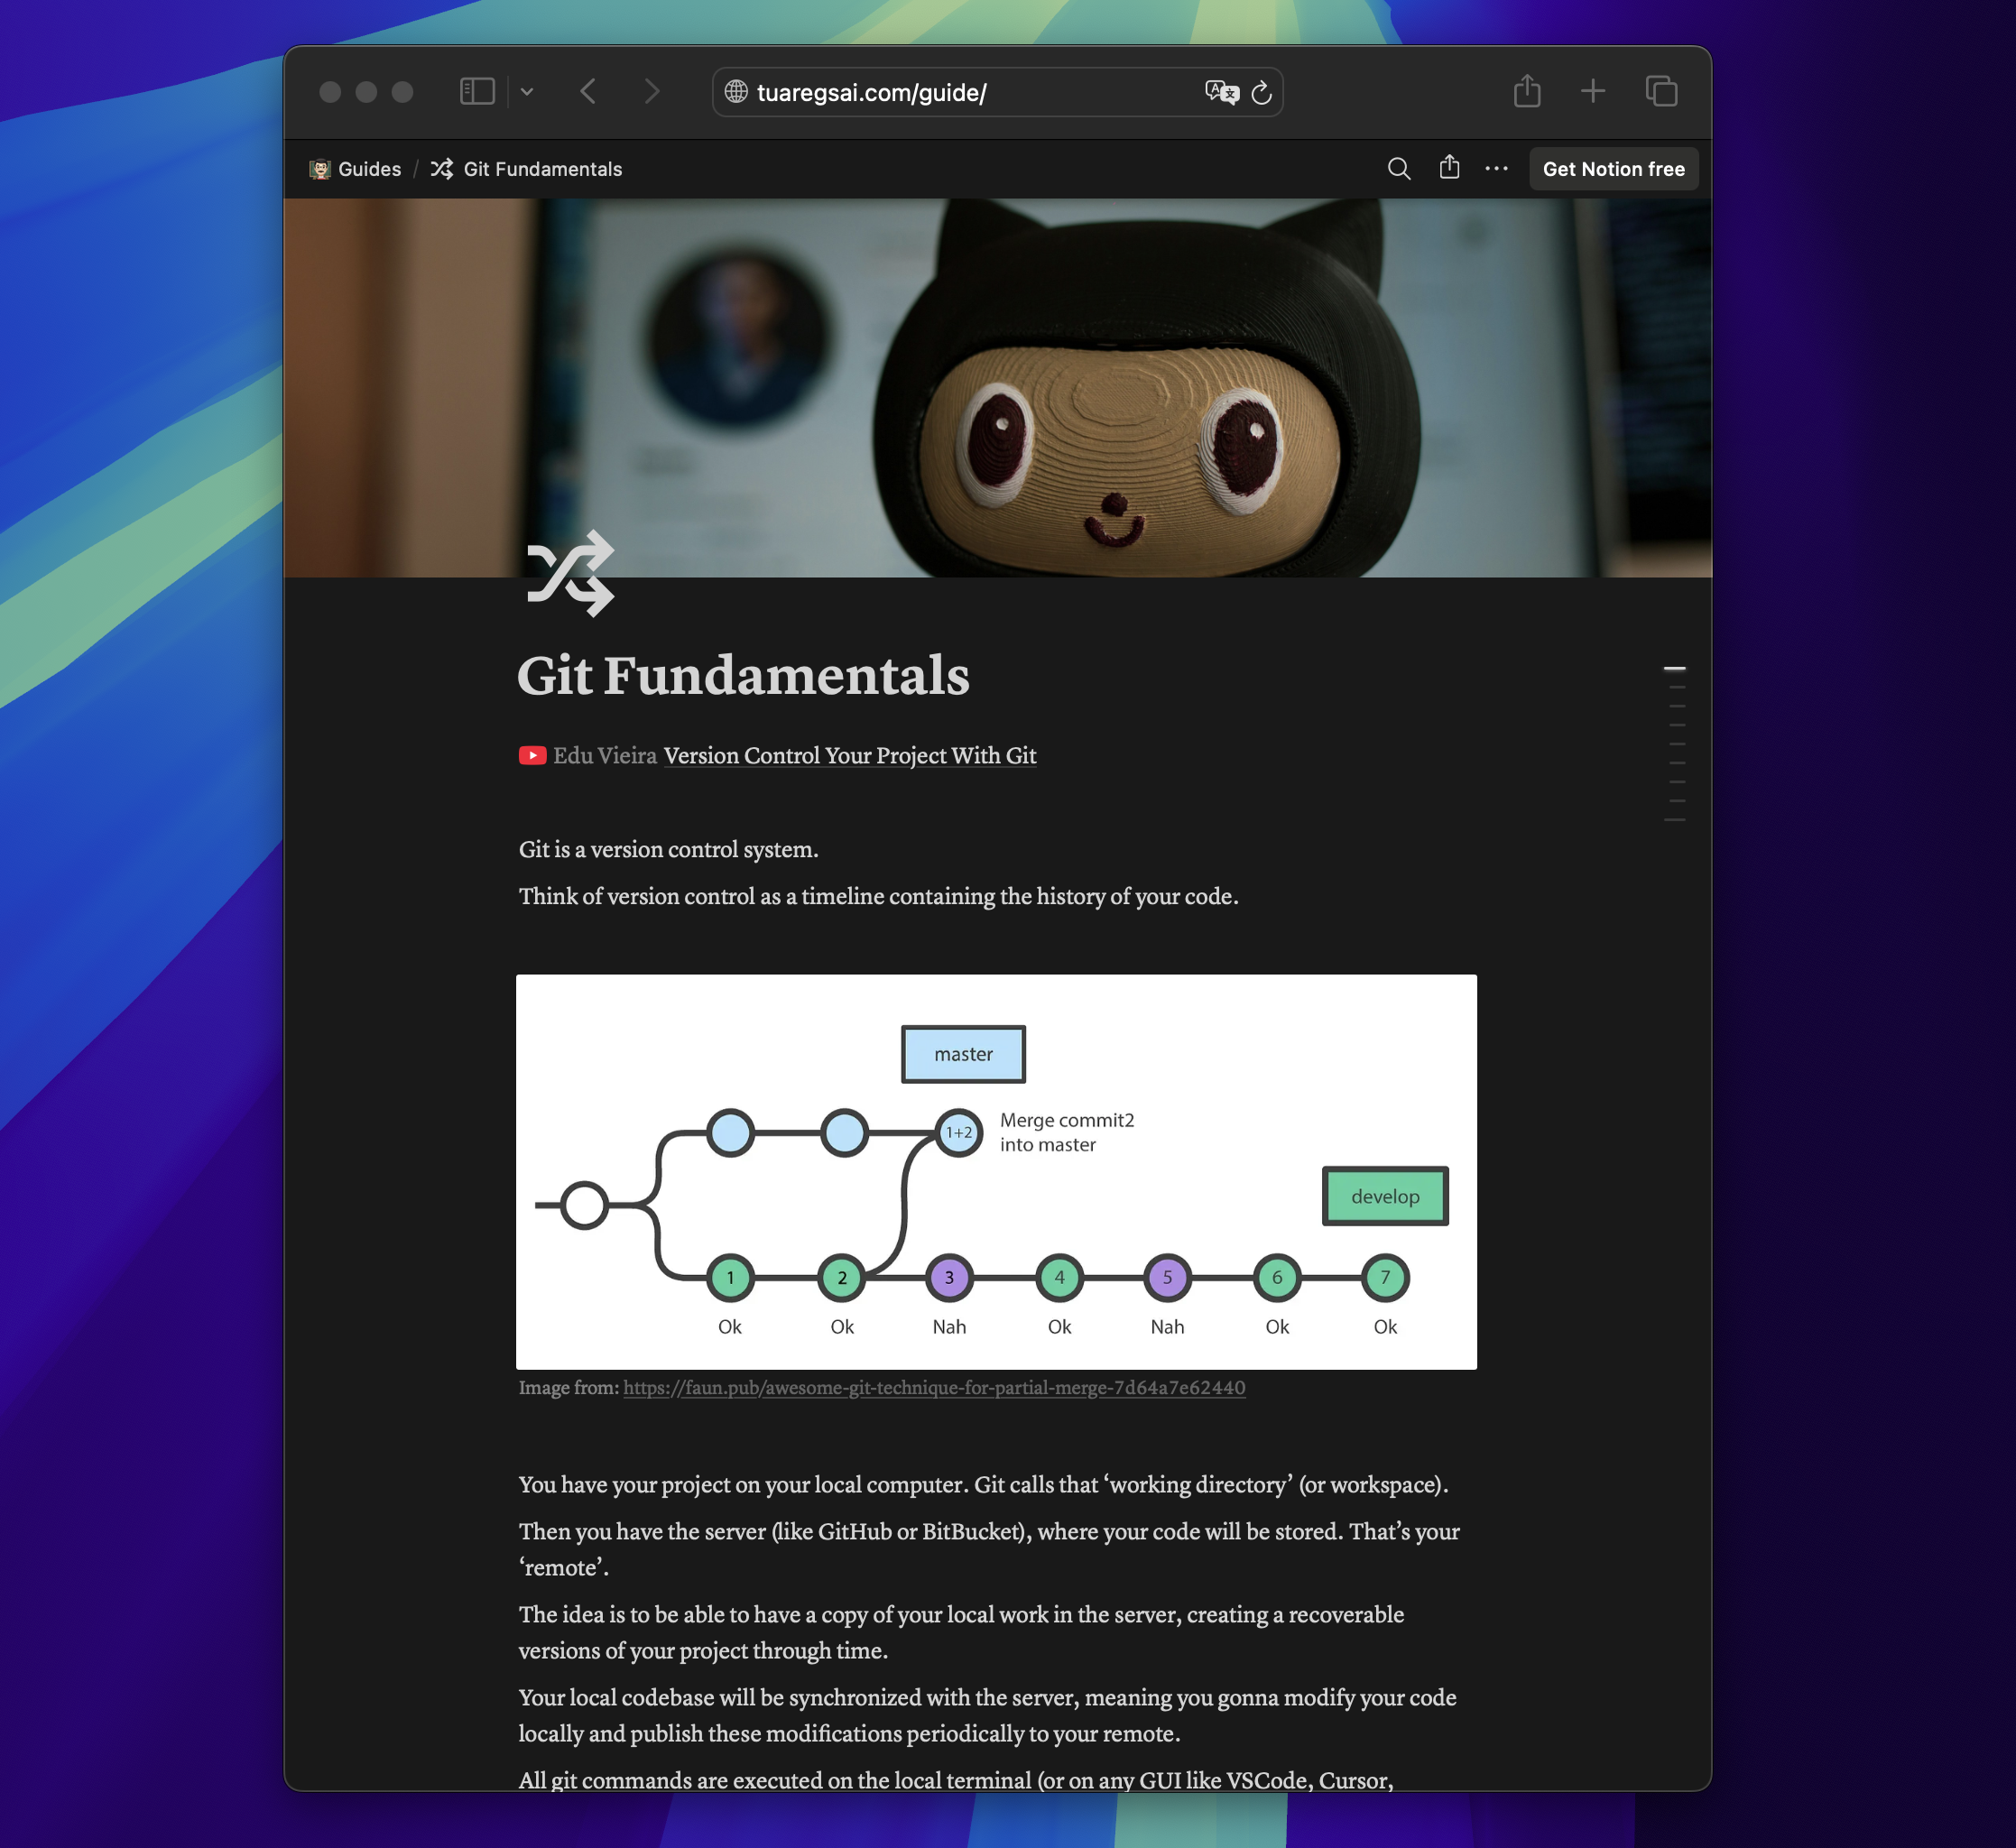Click the shuffle arrows page icon
Image resolution: width=2016 pixels, height=1848 pixels.
coord(570,573)
